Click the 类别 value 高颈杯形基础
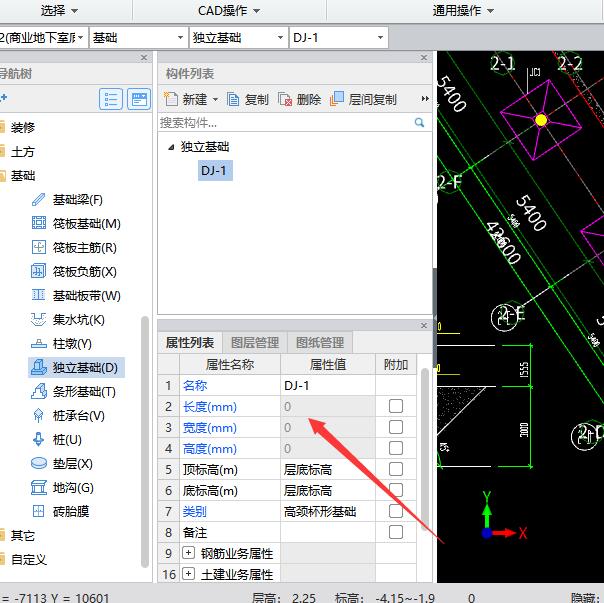The image size is (604, 603). (x=328, y=511)
